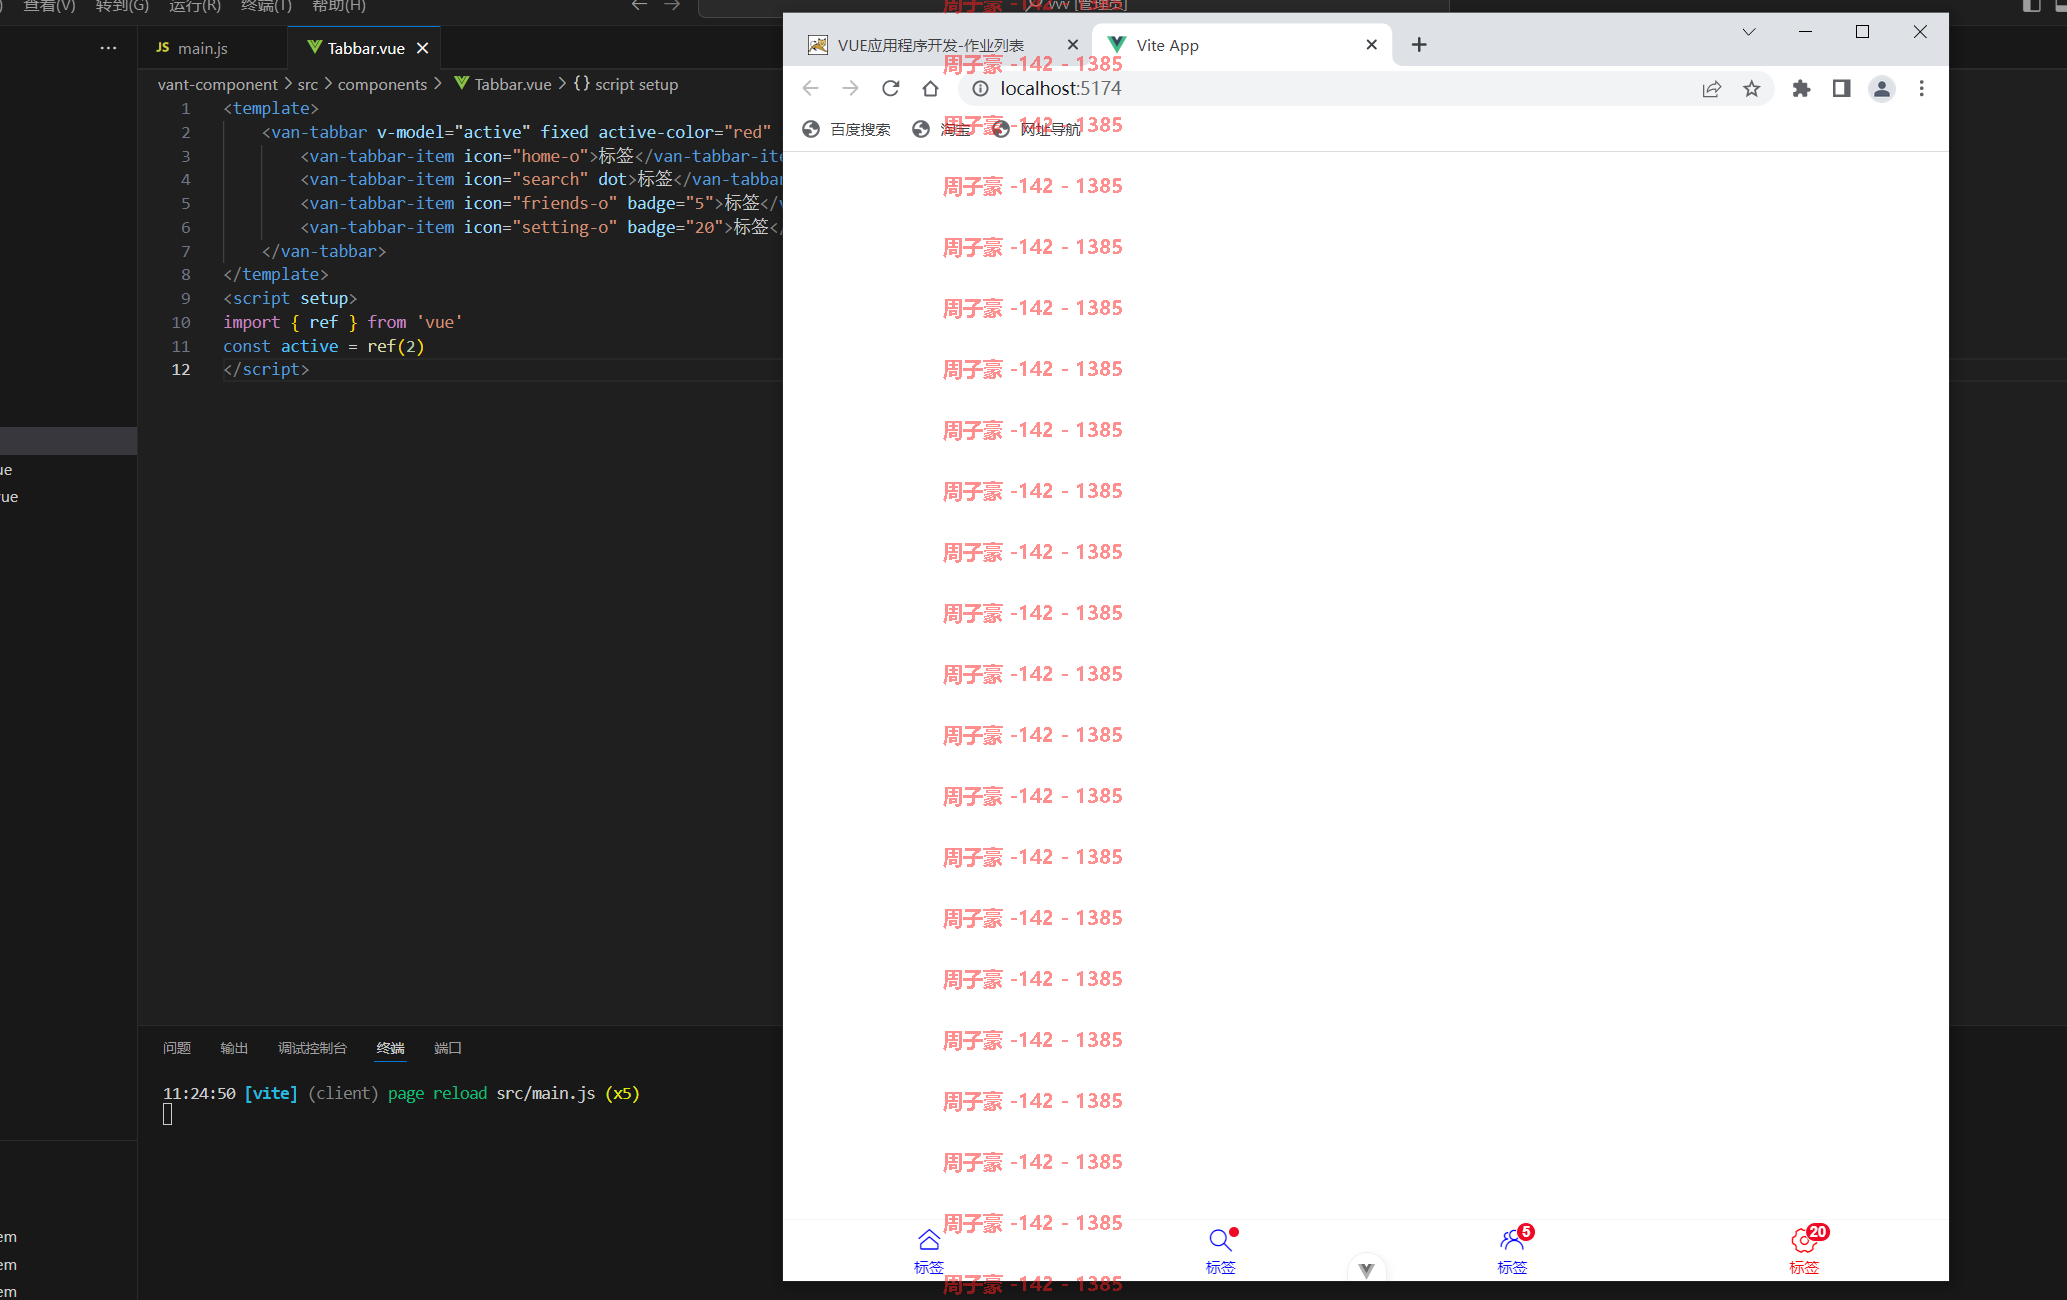Click line number 12 in the editor
The width and height of the screenshot is (2067, 1300).
(181, 370)
